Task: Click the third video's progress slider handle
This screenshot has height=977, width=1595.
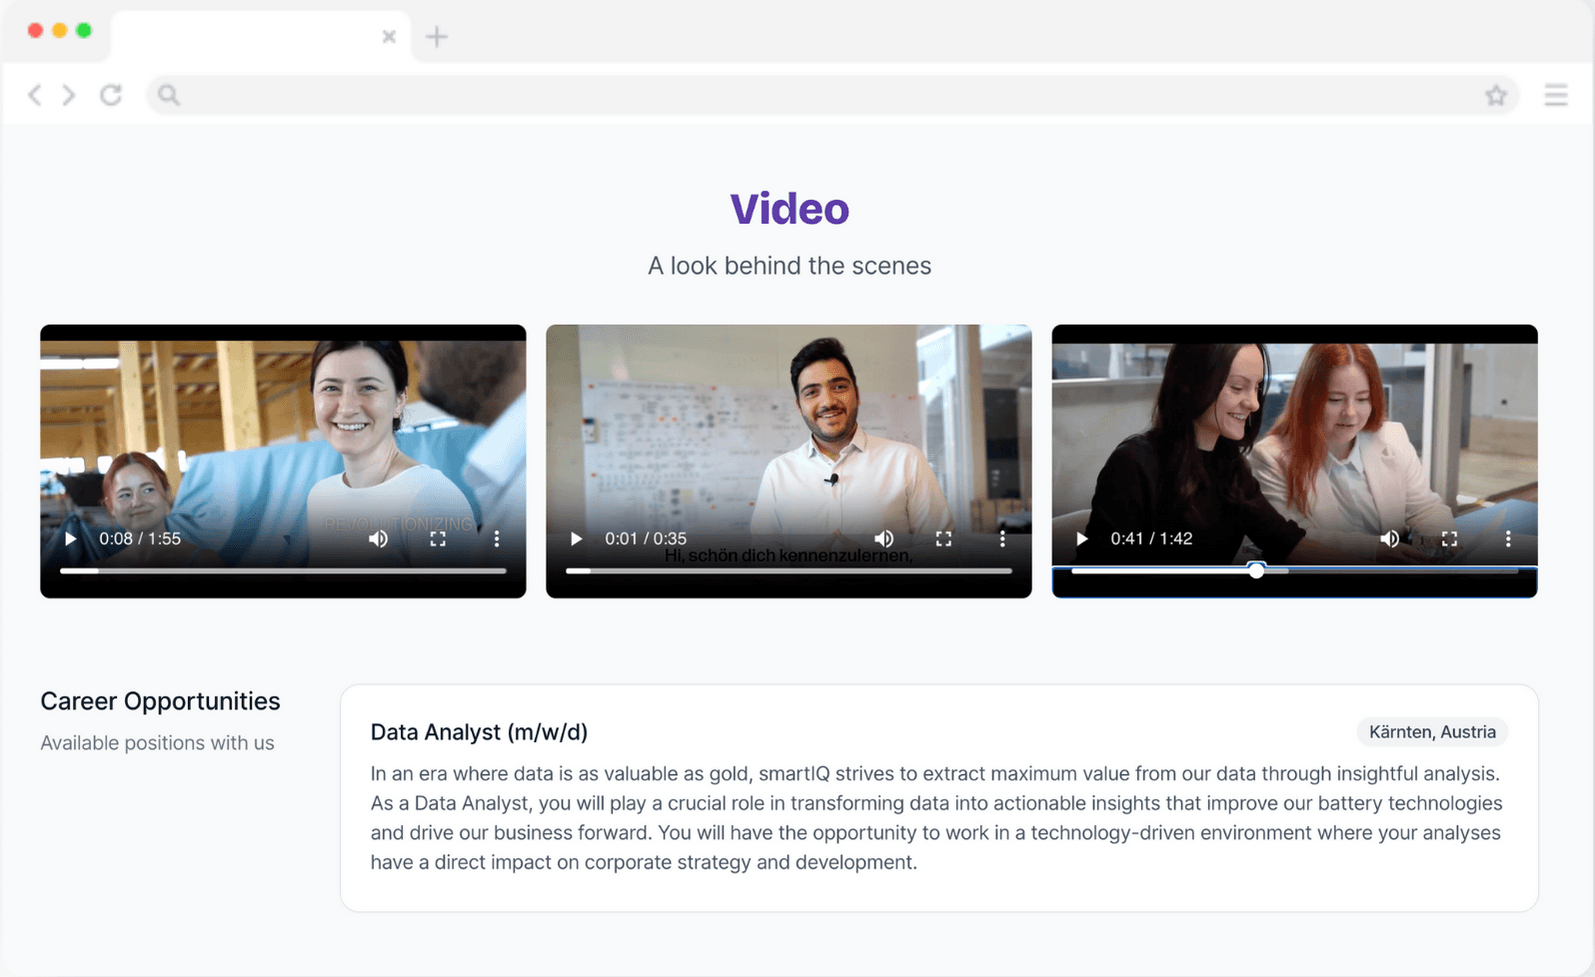Action: coord(1257,570)
